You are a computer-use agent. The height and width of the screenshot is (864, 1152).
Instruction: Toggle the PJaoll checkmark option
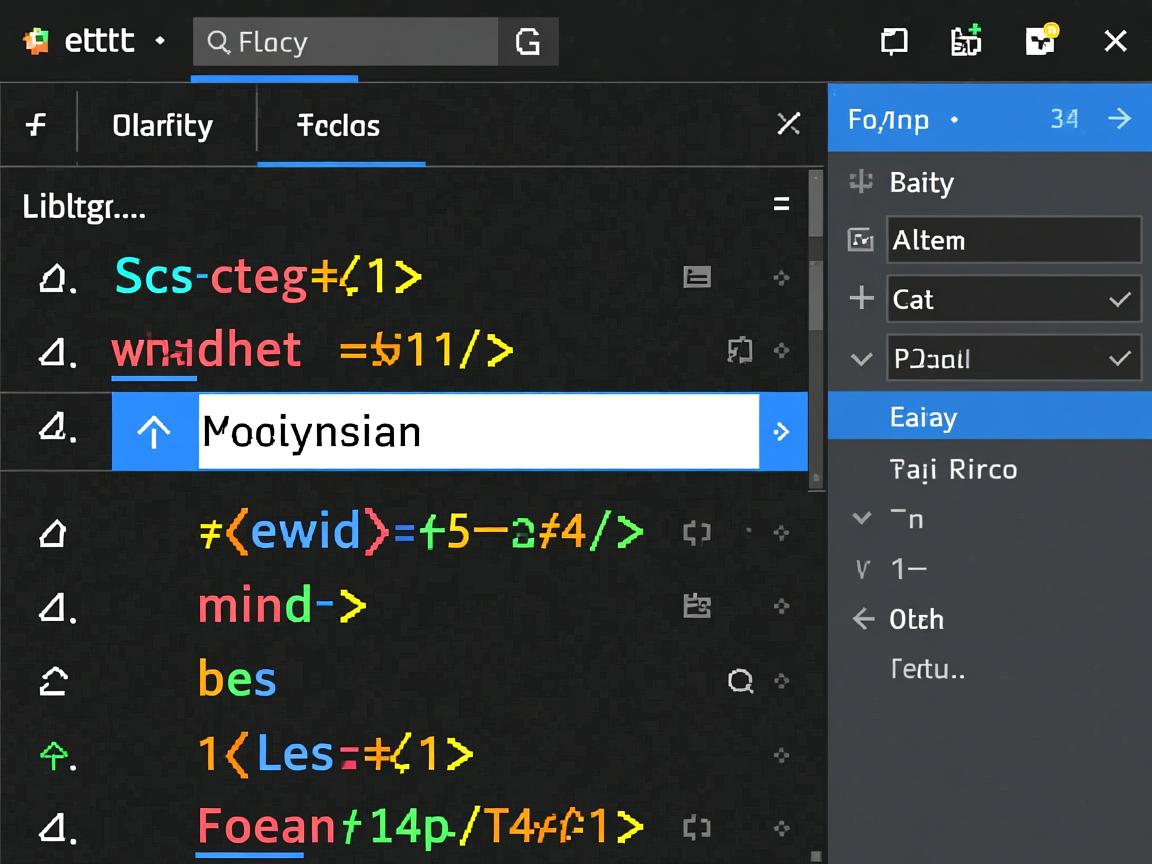point(1120,358)
